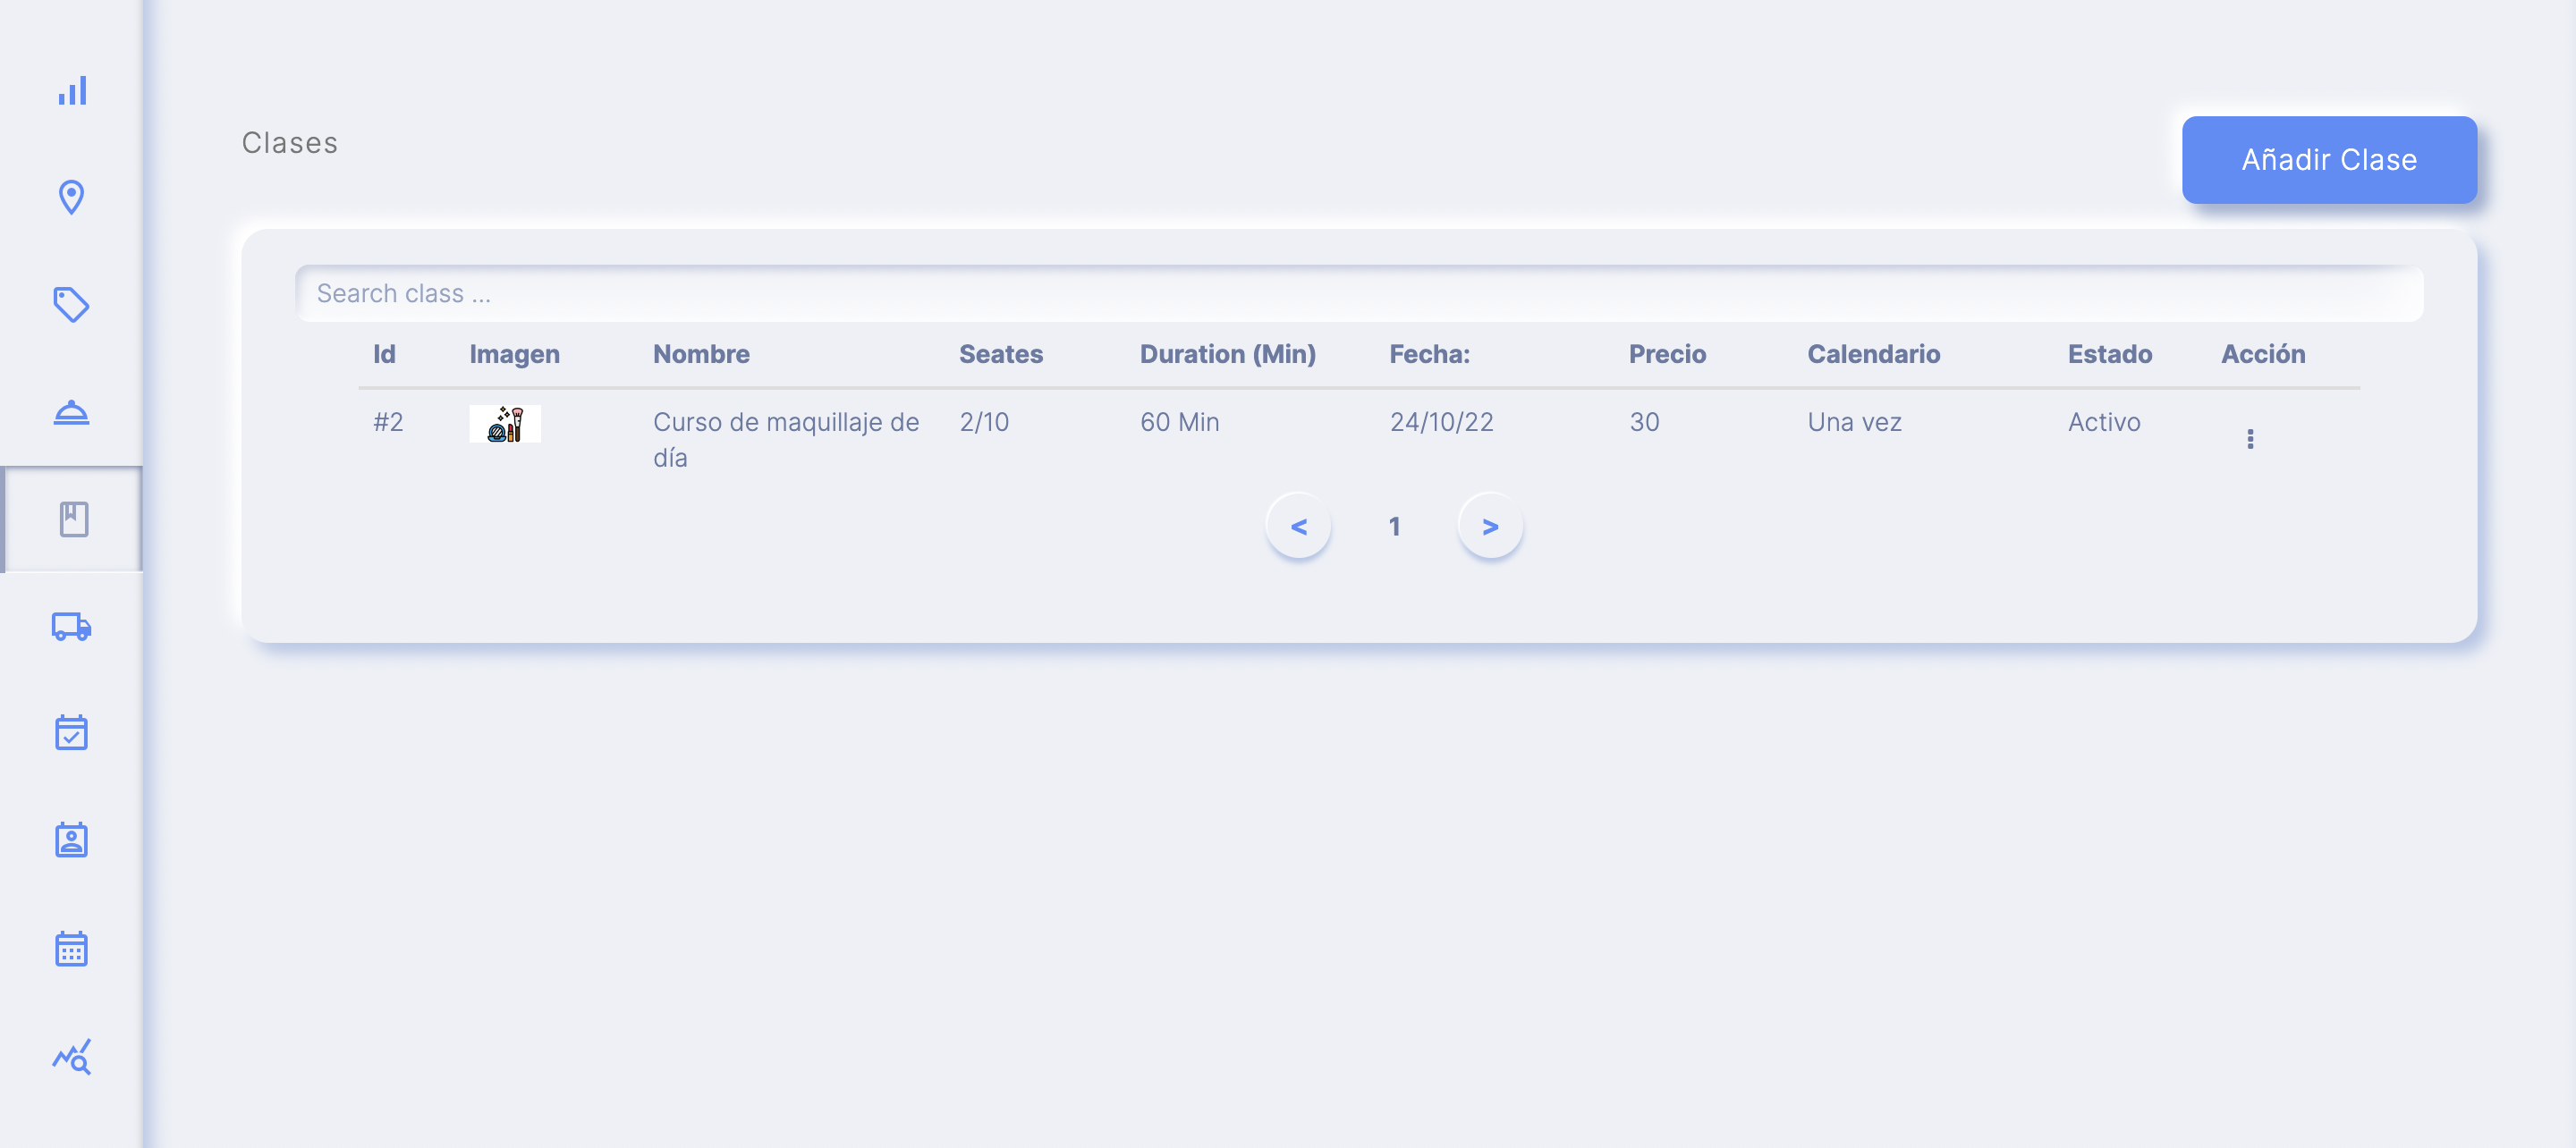Click the makeup class image thumbnail
The width and height of the screenshot is (2576, 1148).
tap(505, 424)
